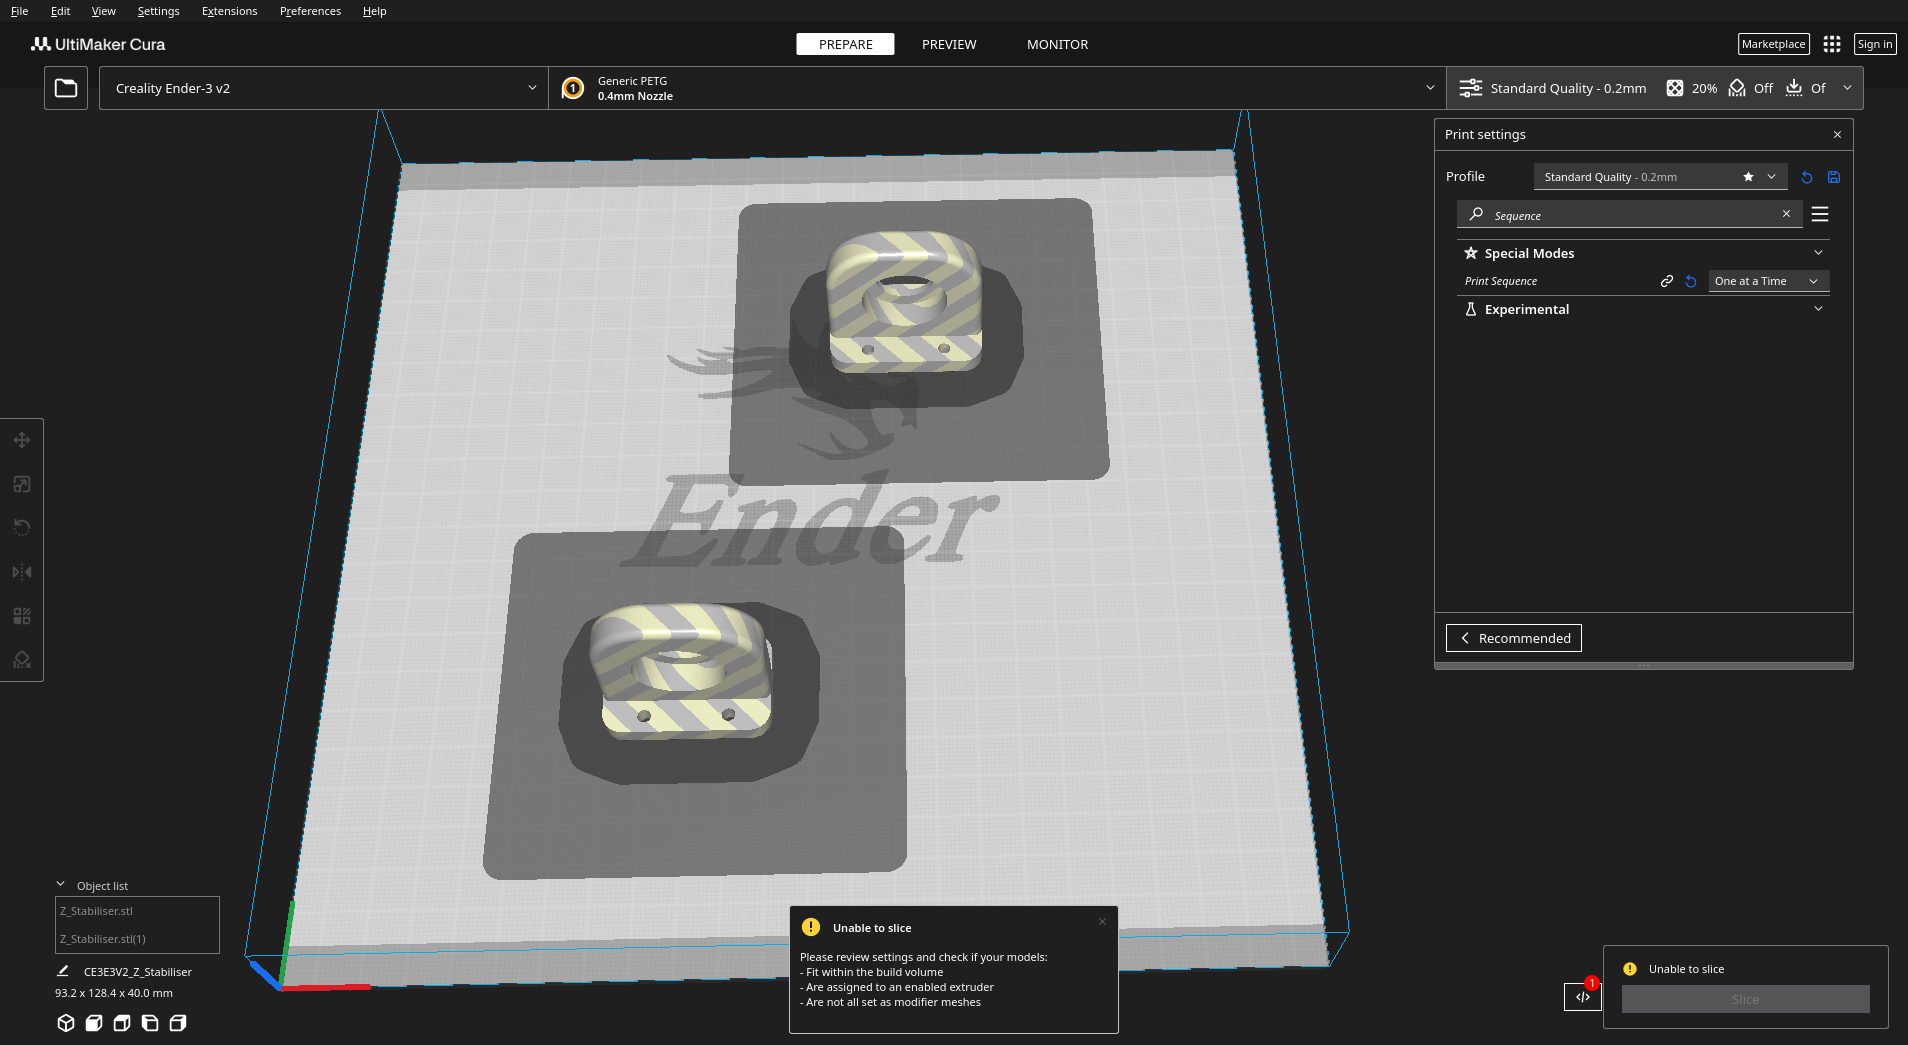
Task: Switch to the PREVIEW tab
Action: click(x=949, y=44)
